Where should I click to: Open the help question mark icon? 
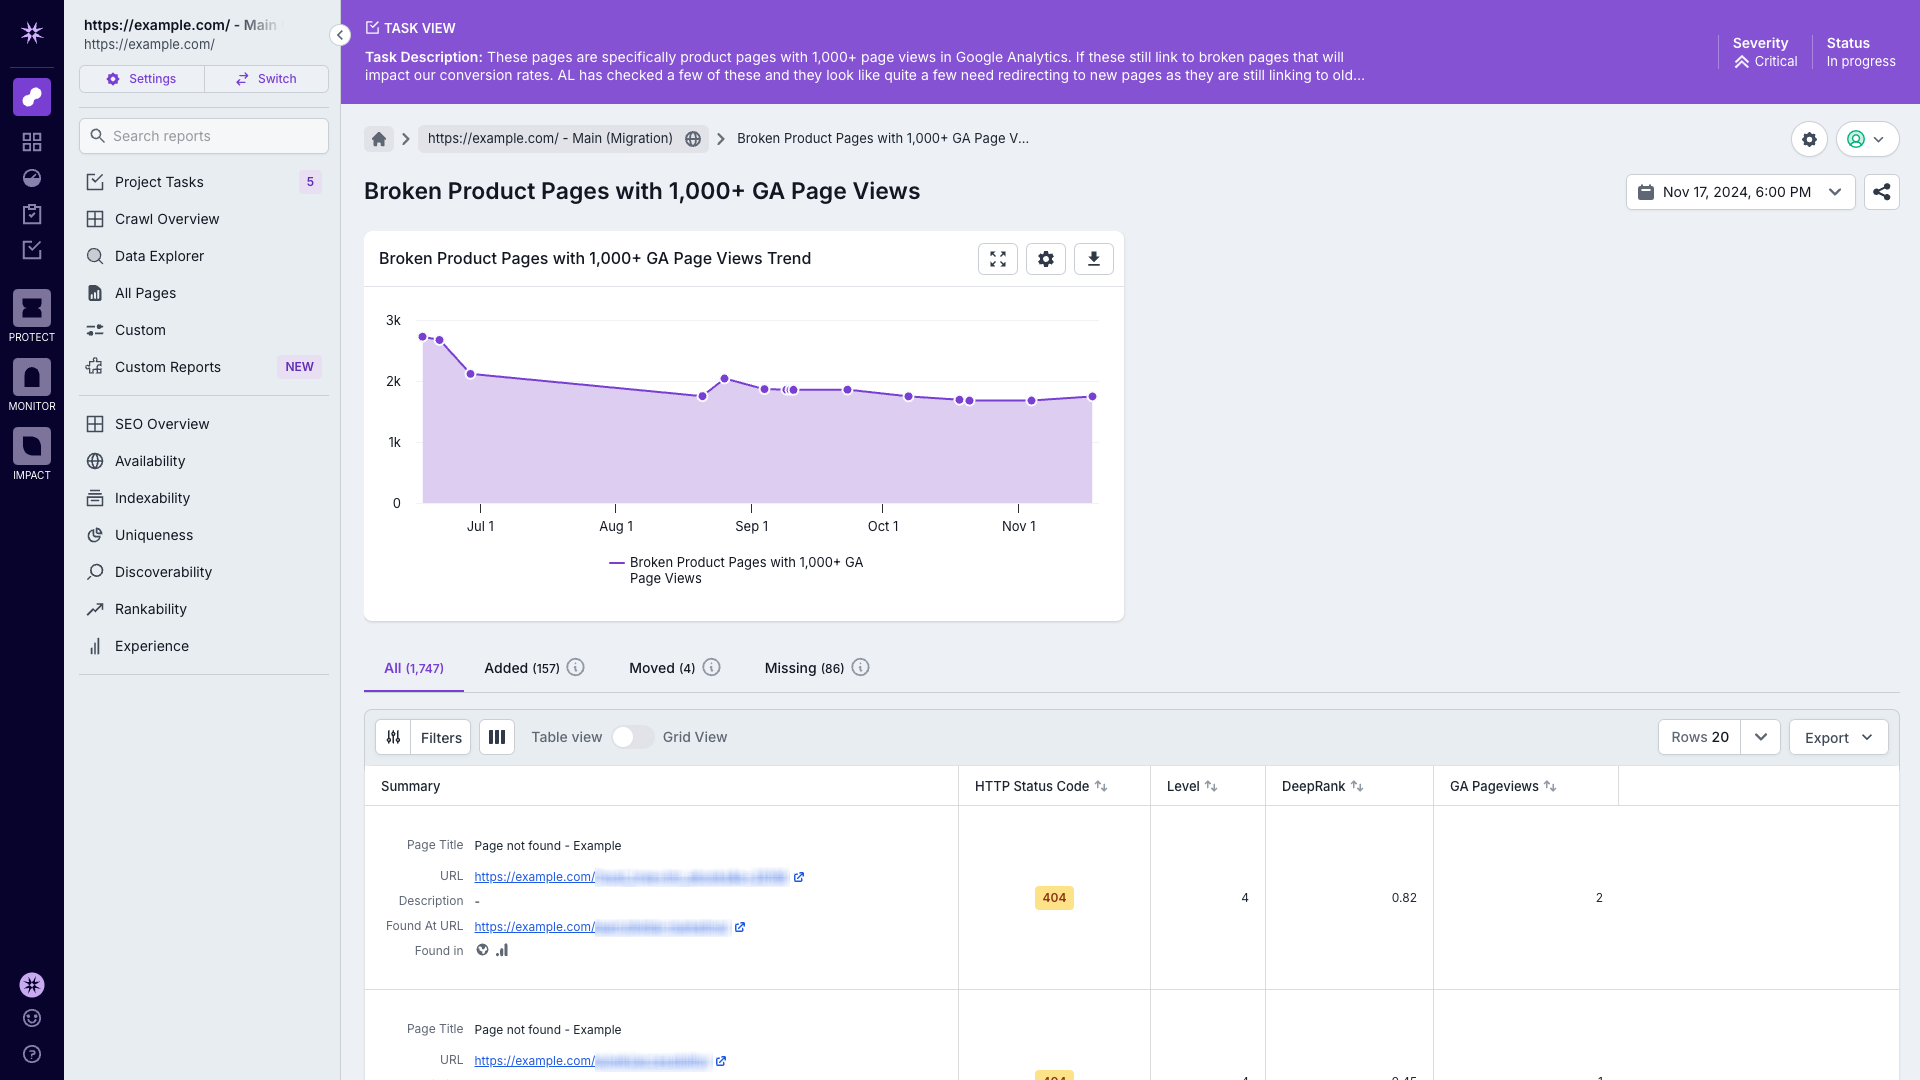[32, 1054]
